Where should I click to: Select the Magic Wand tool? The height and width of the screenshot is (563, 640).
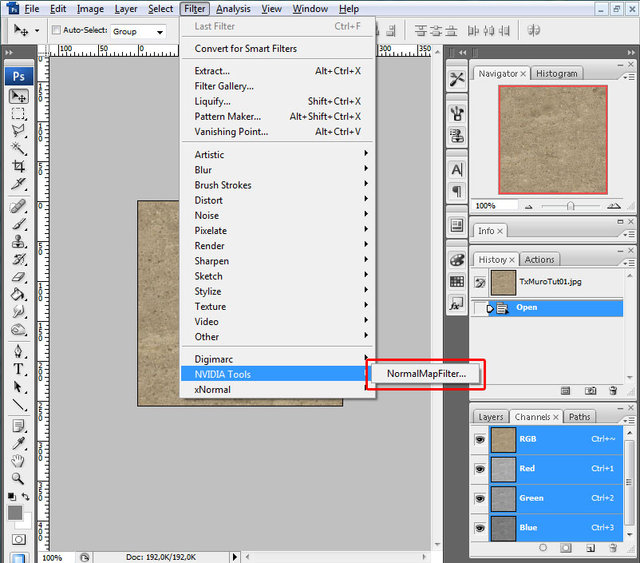pyautogui.click(x=18, y=147)
